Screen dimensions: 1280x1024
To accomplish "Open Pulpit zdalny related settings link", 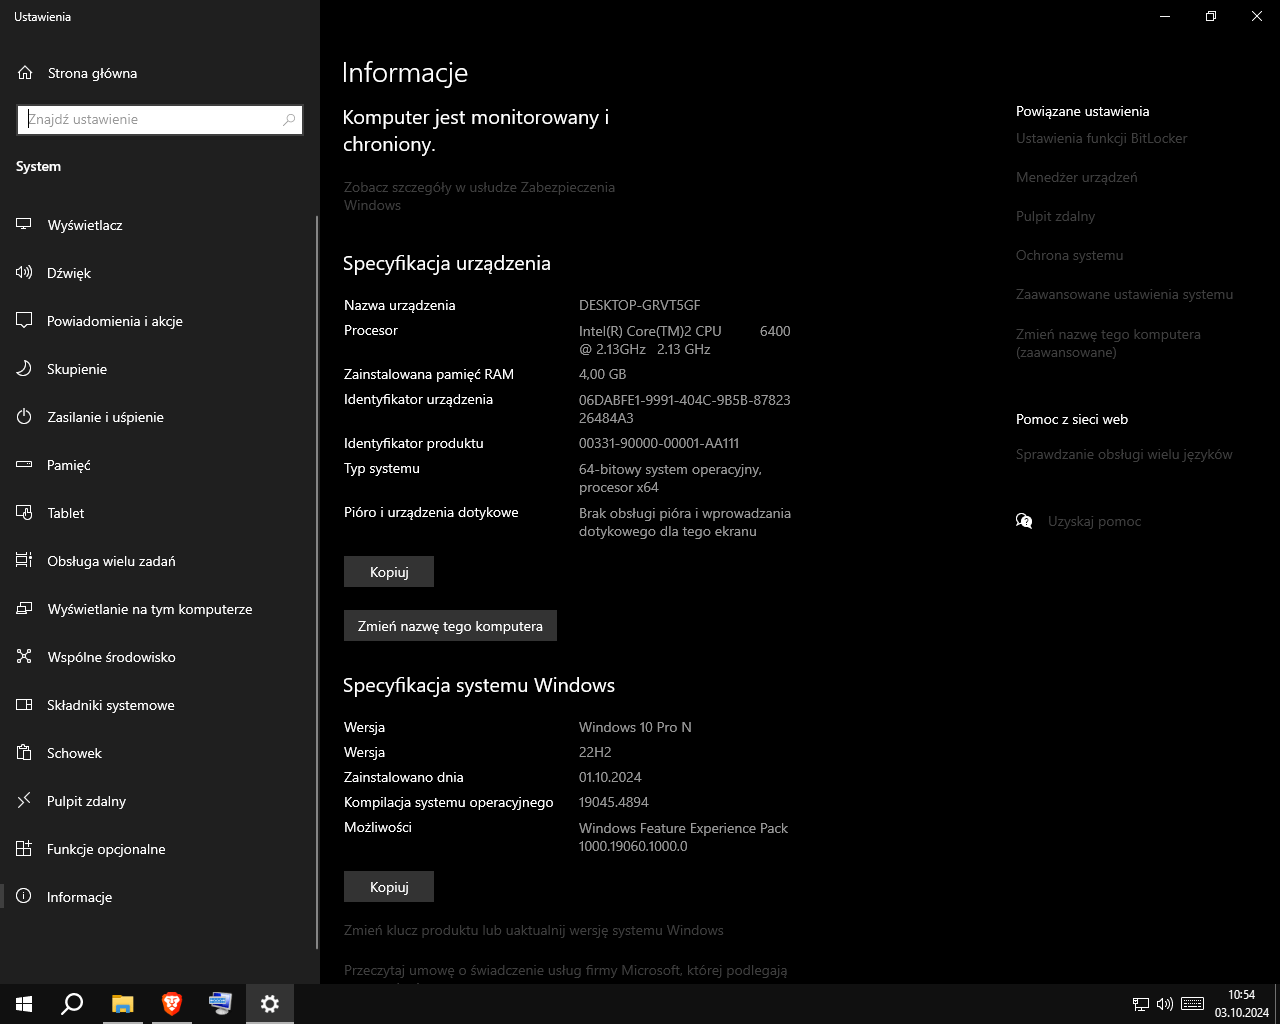I will click(1055, 216).
